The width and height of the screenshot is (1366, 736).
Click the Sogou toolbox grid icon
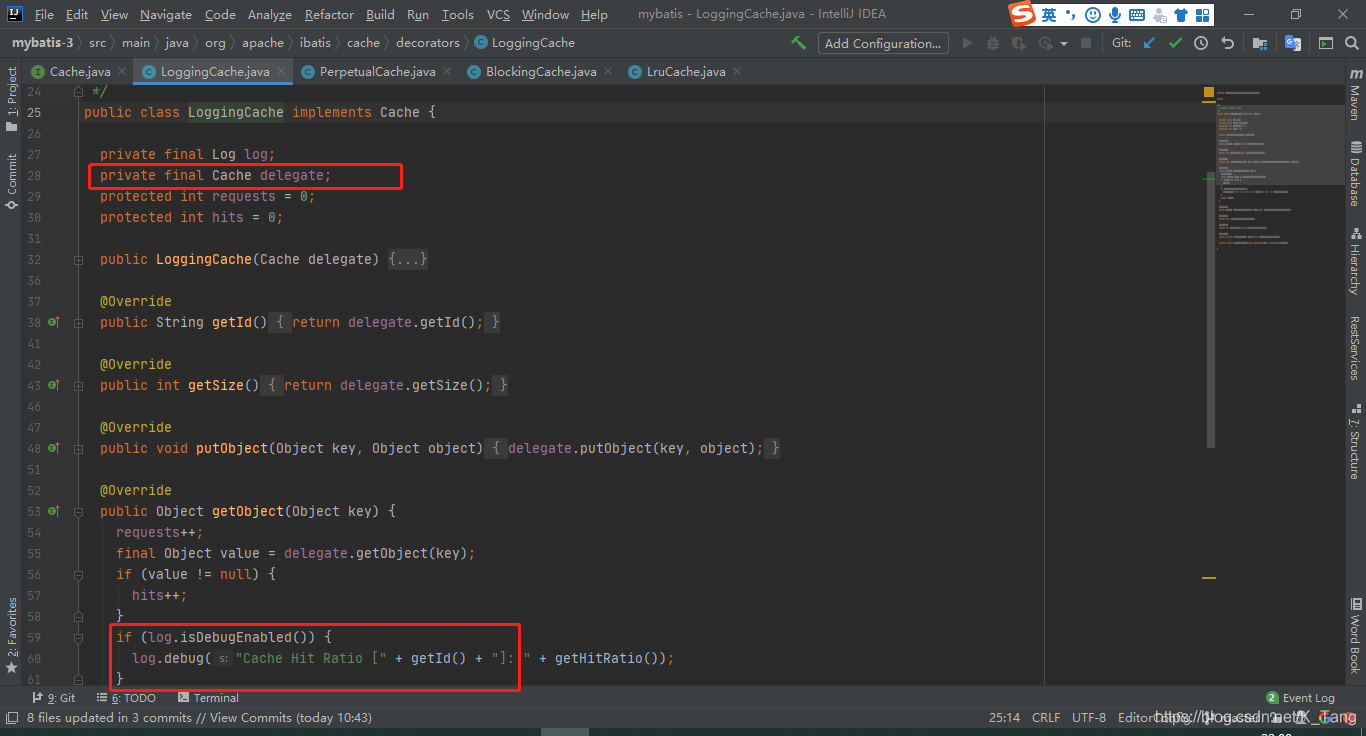click(1202, 15)
